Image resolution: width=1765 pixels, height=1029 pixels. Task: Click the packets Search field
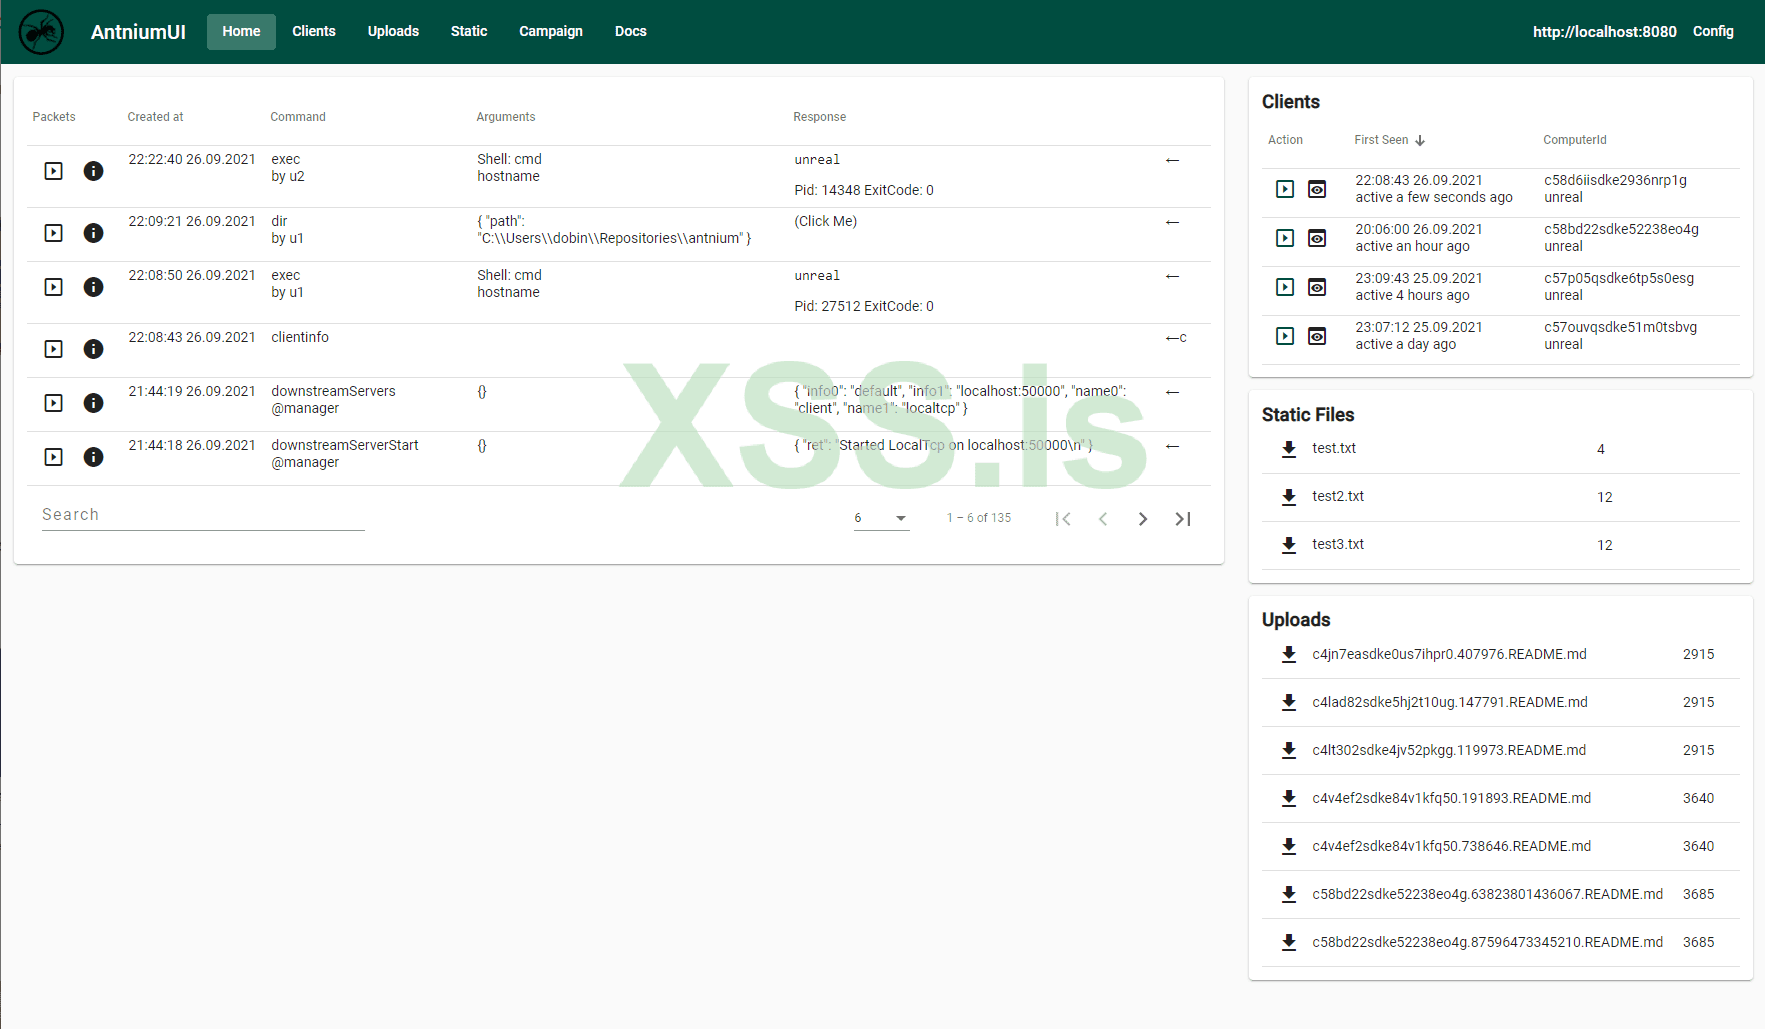pos(203,515)
